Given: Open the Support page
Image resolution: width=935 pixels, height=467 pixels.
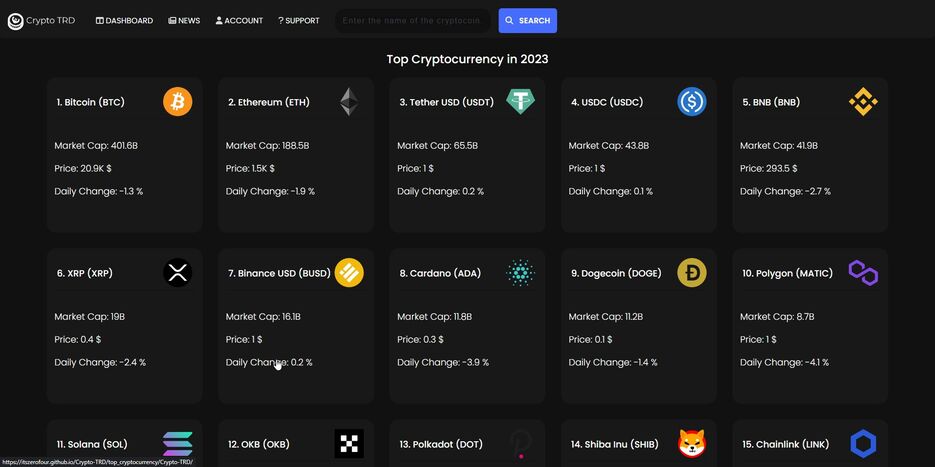Looking at the screenshot, I should (299, 21).
